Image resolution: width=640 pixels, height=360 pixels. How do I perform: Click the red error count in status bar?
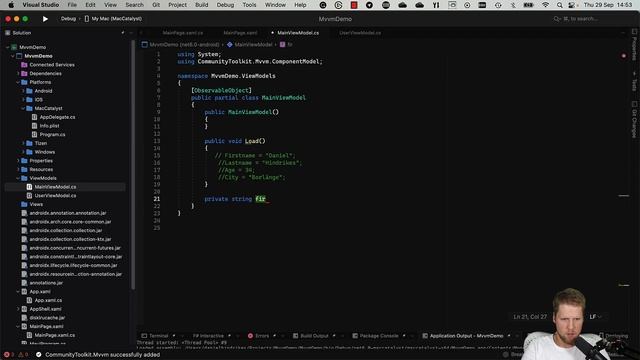[x=9, y=355]
